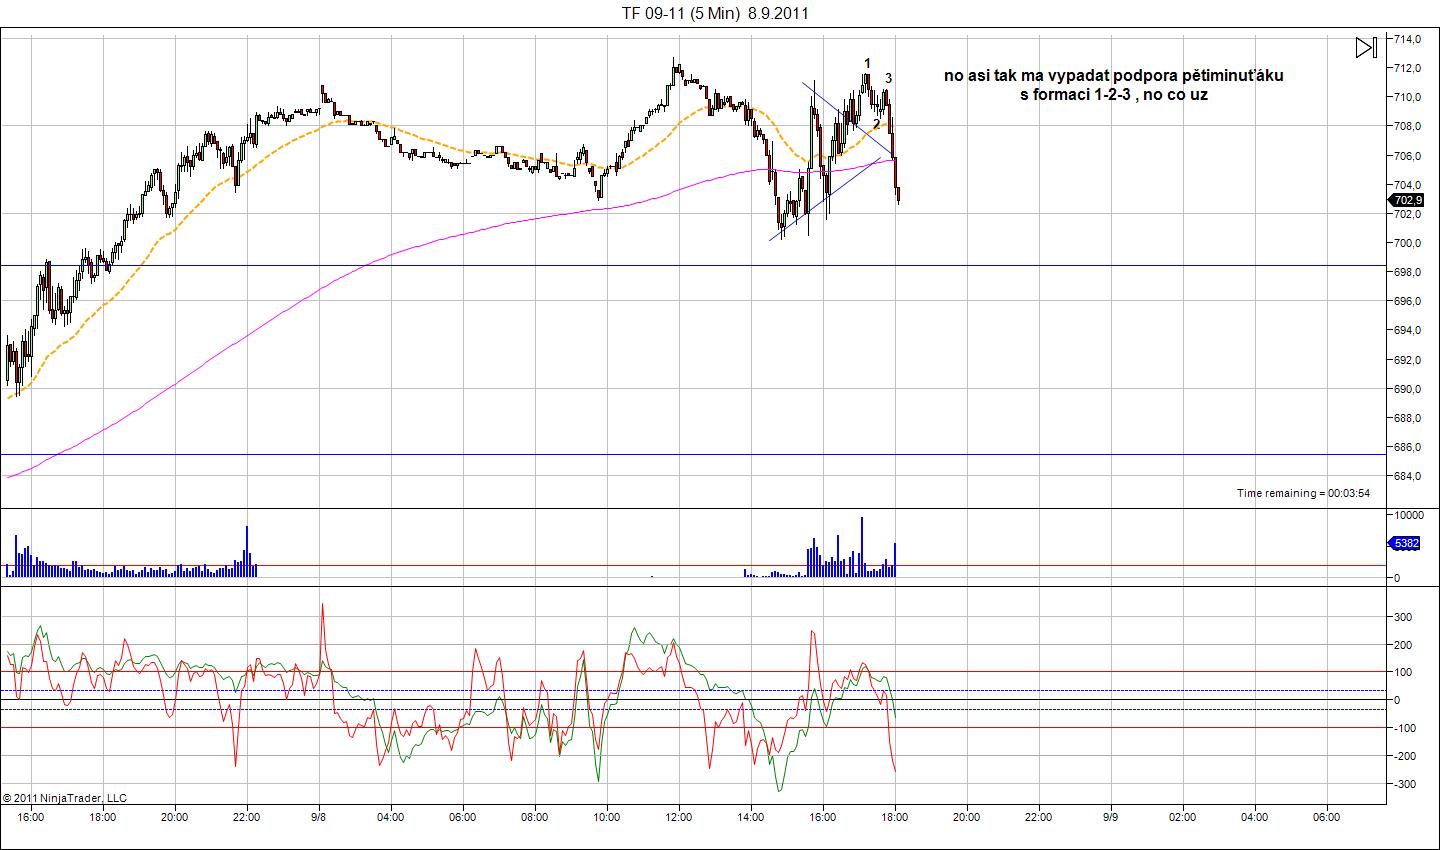Click the Time remaining countdown text

tap(1303, 493)
